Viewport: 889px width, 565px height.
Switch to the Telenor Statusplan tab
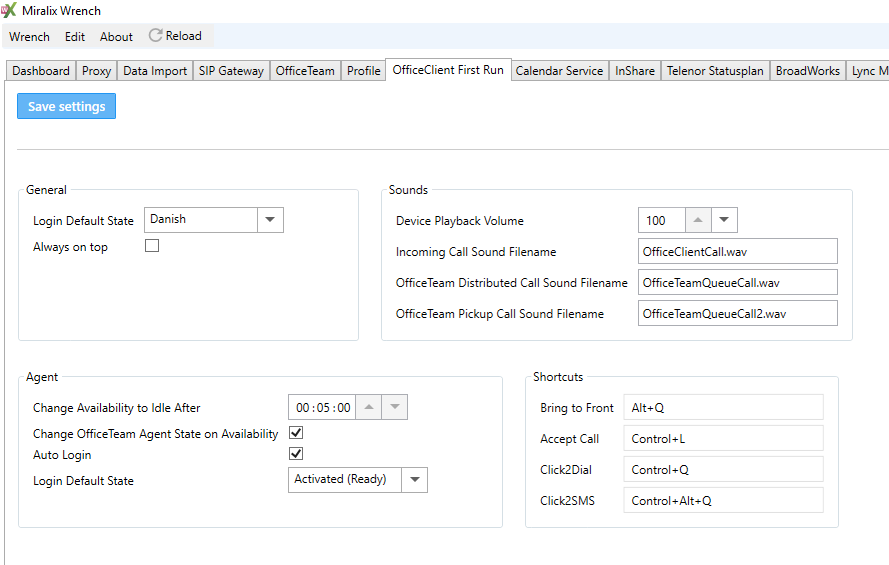click(715, 71)
